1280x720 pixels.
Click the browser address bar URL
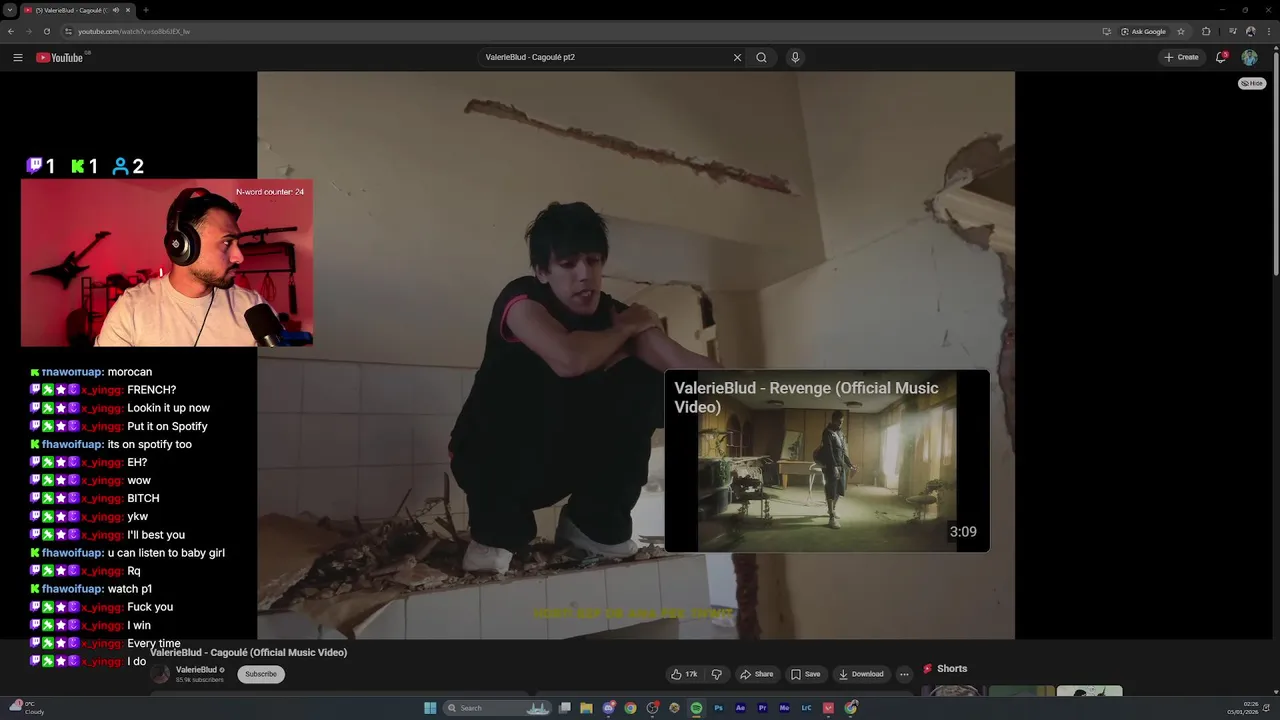134,31
